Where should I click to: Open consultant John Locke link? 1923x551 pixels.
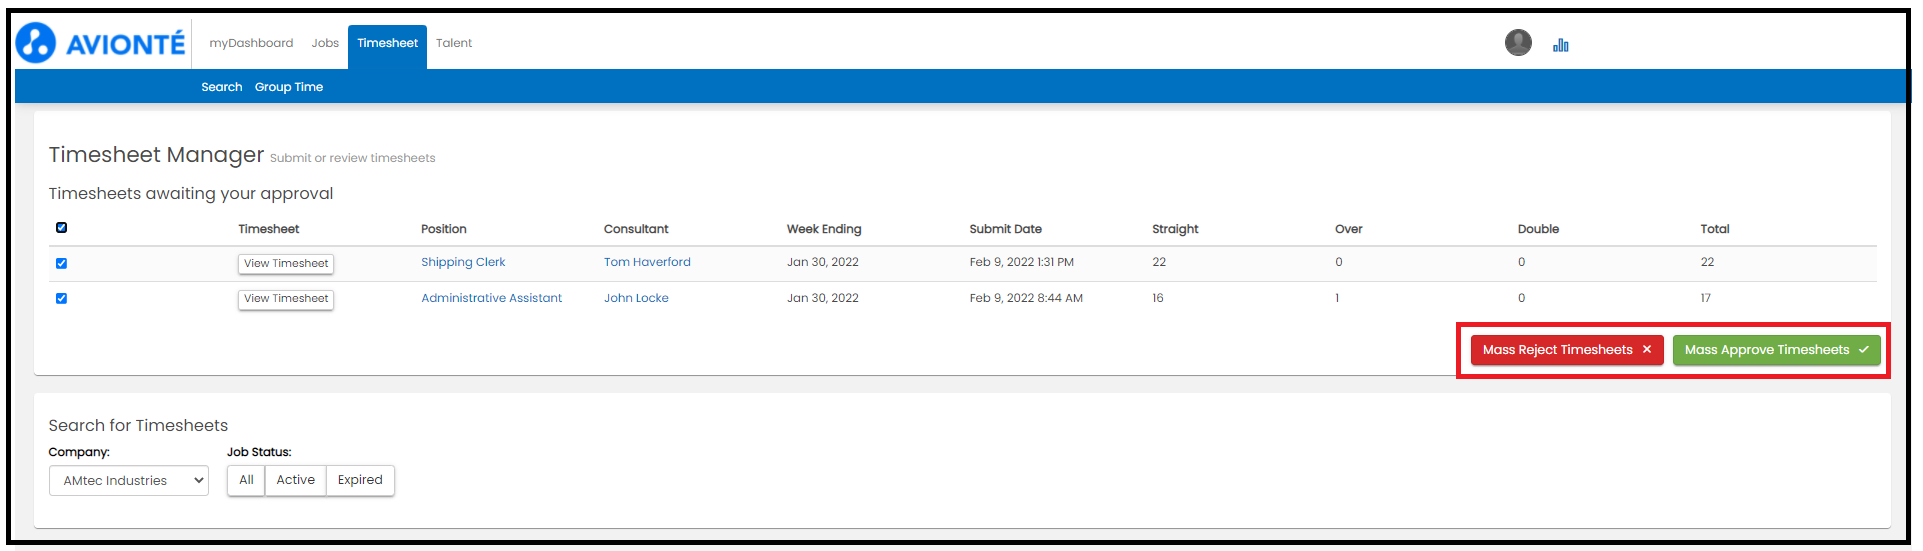636,298
